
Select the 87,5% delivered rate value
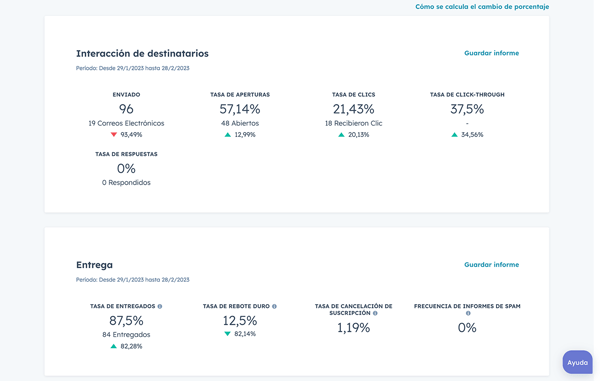click(x=126, y=321)
